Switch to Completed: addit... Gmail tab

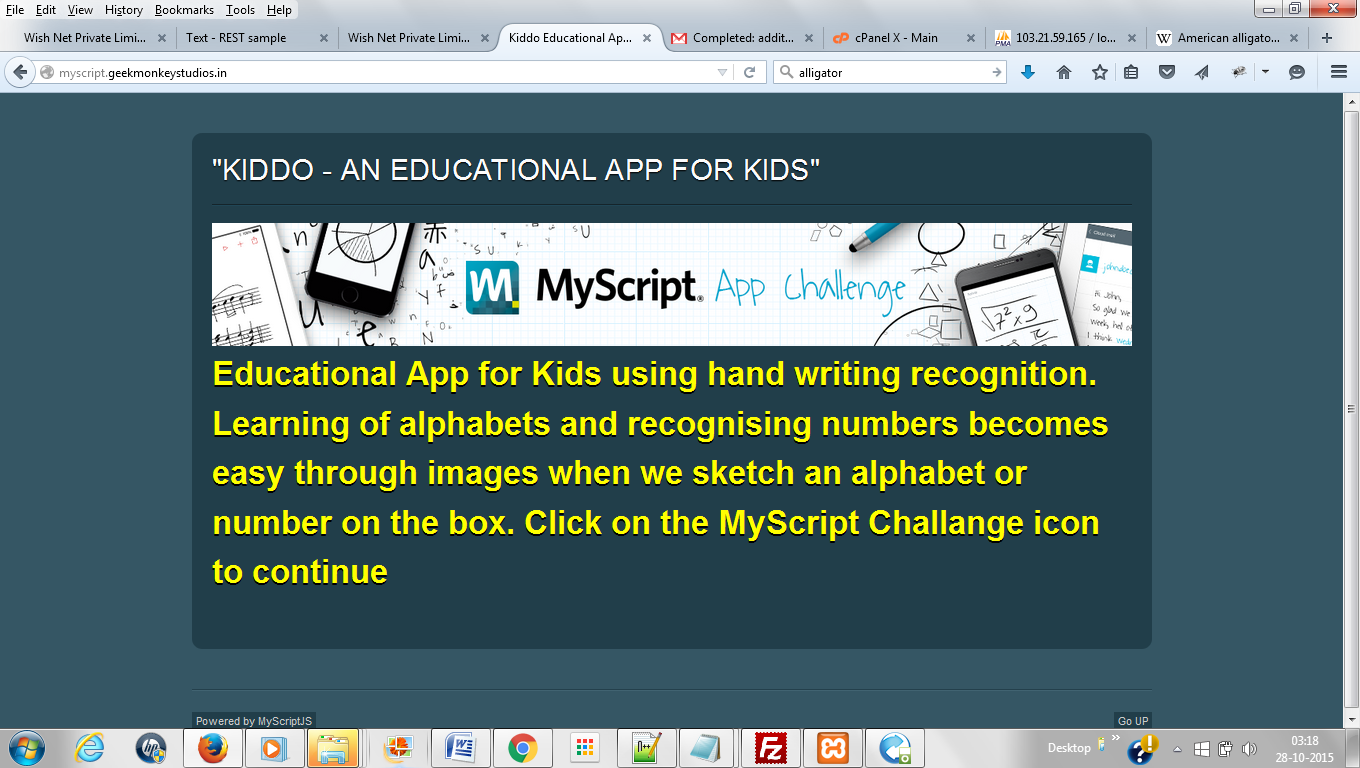(744, 38)
